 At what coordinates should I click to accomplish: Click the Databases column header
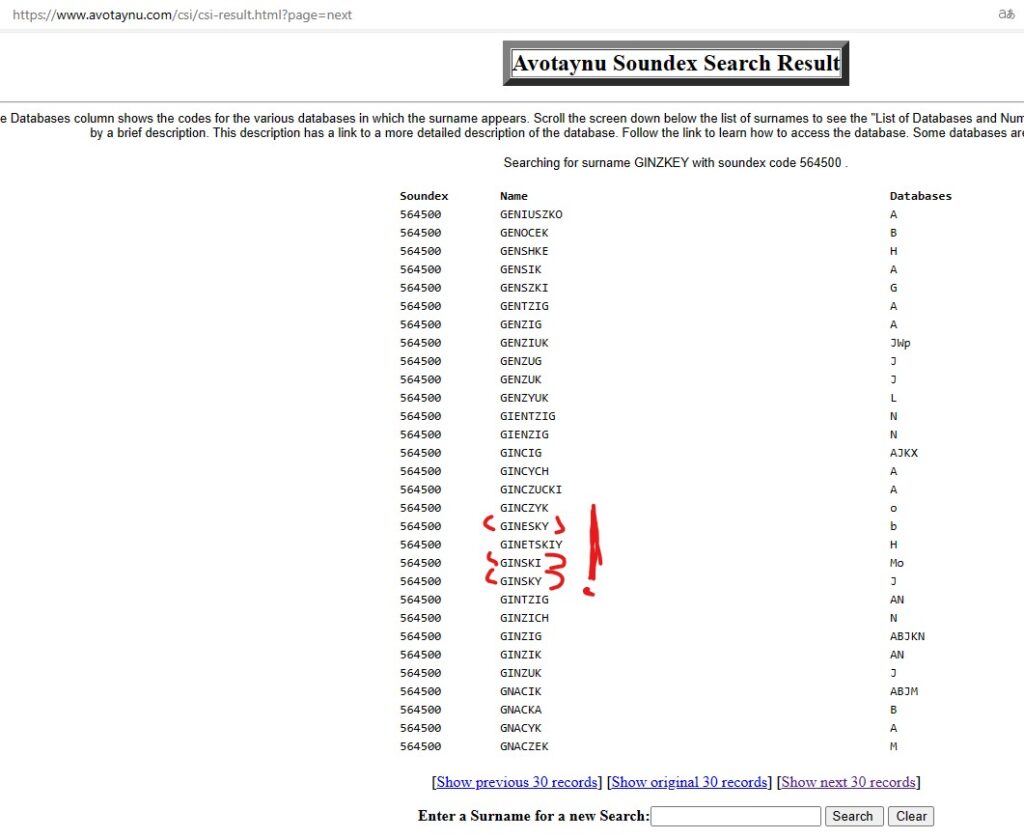tap(920, 196)
